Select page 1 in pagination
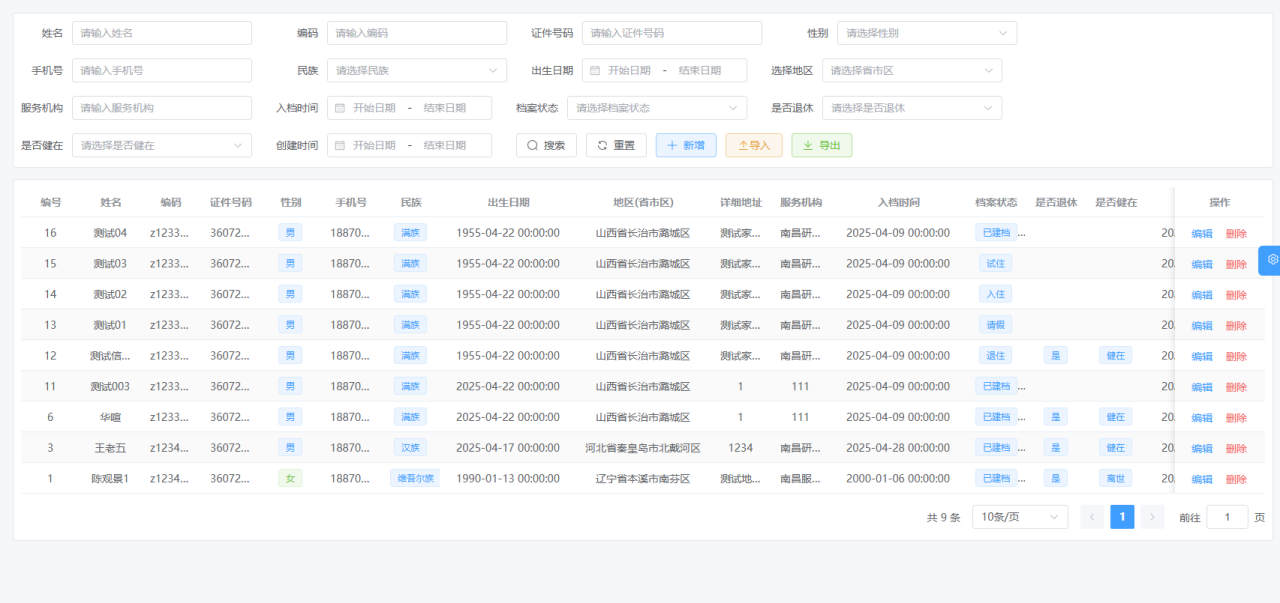 pos(1122,517)
